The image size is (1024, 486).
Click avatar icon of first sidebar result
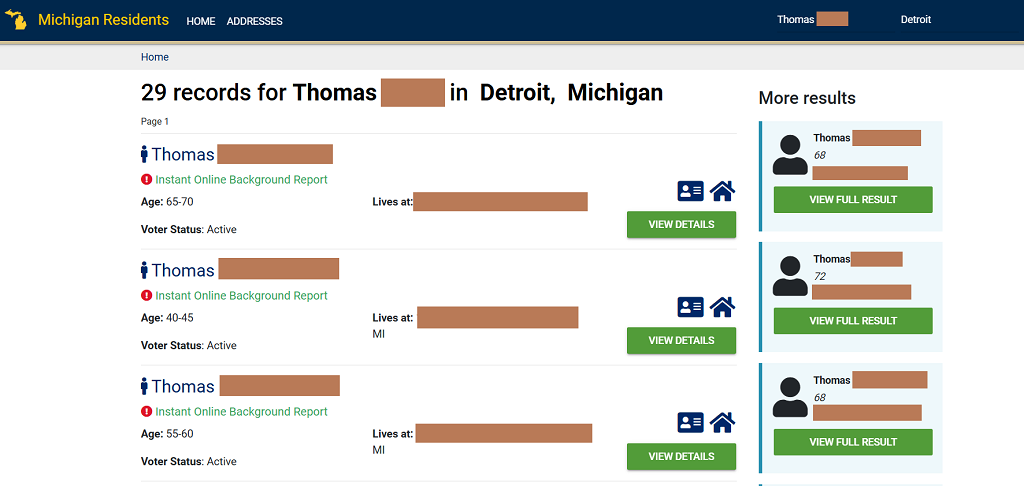pos(790,155)
